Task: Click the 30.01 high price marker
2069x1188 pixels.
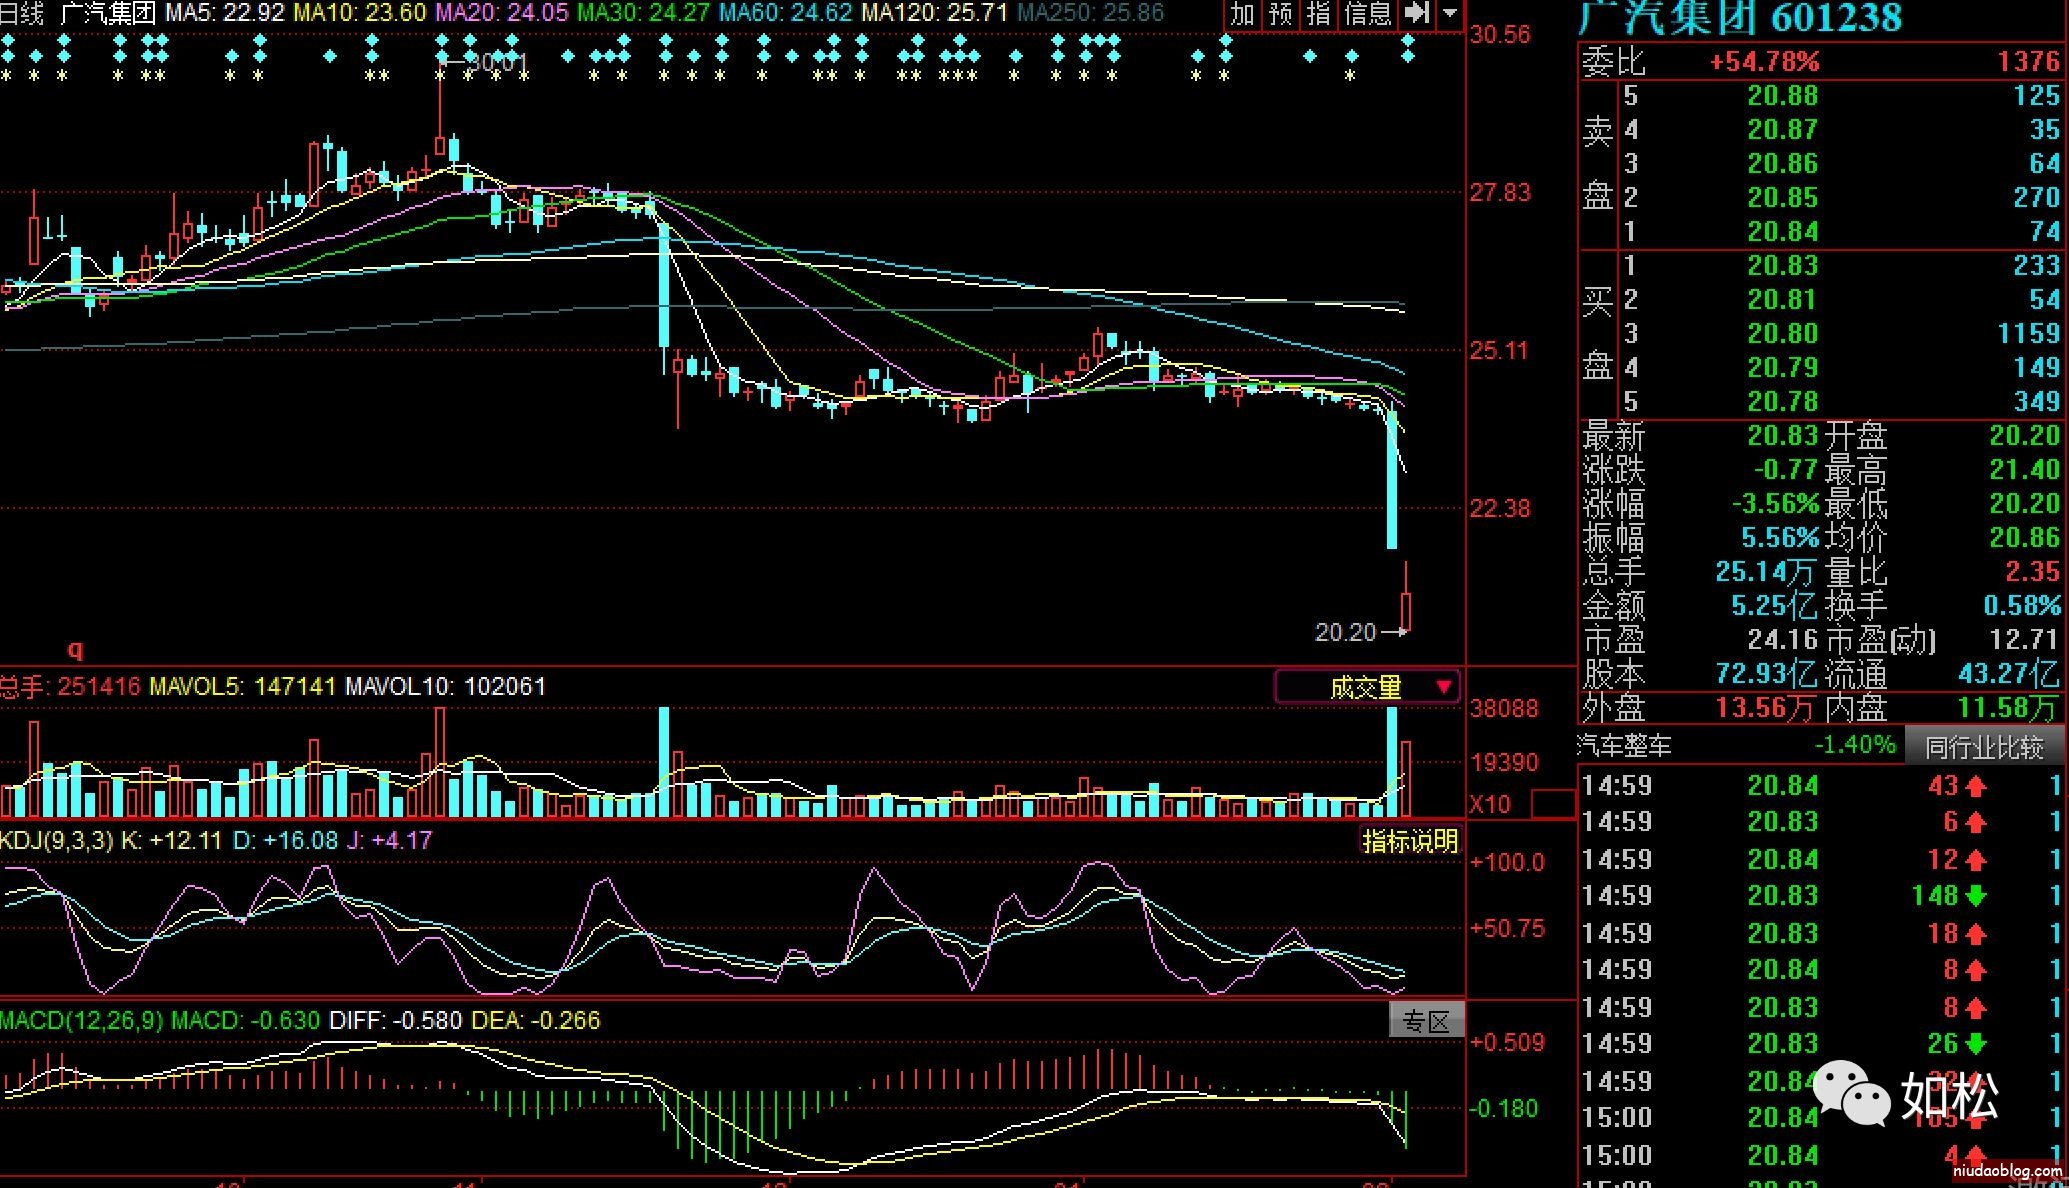Action: (495, 63)
